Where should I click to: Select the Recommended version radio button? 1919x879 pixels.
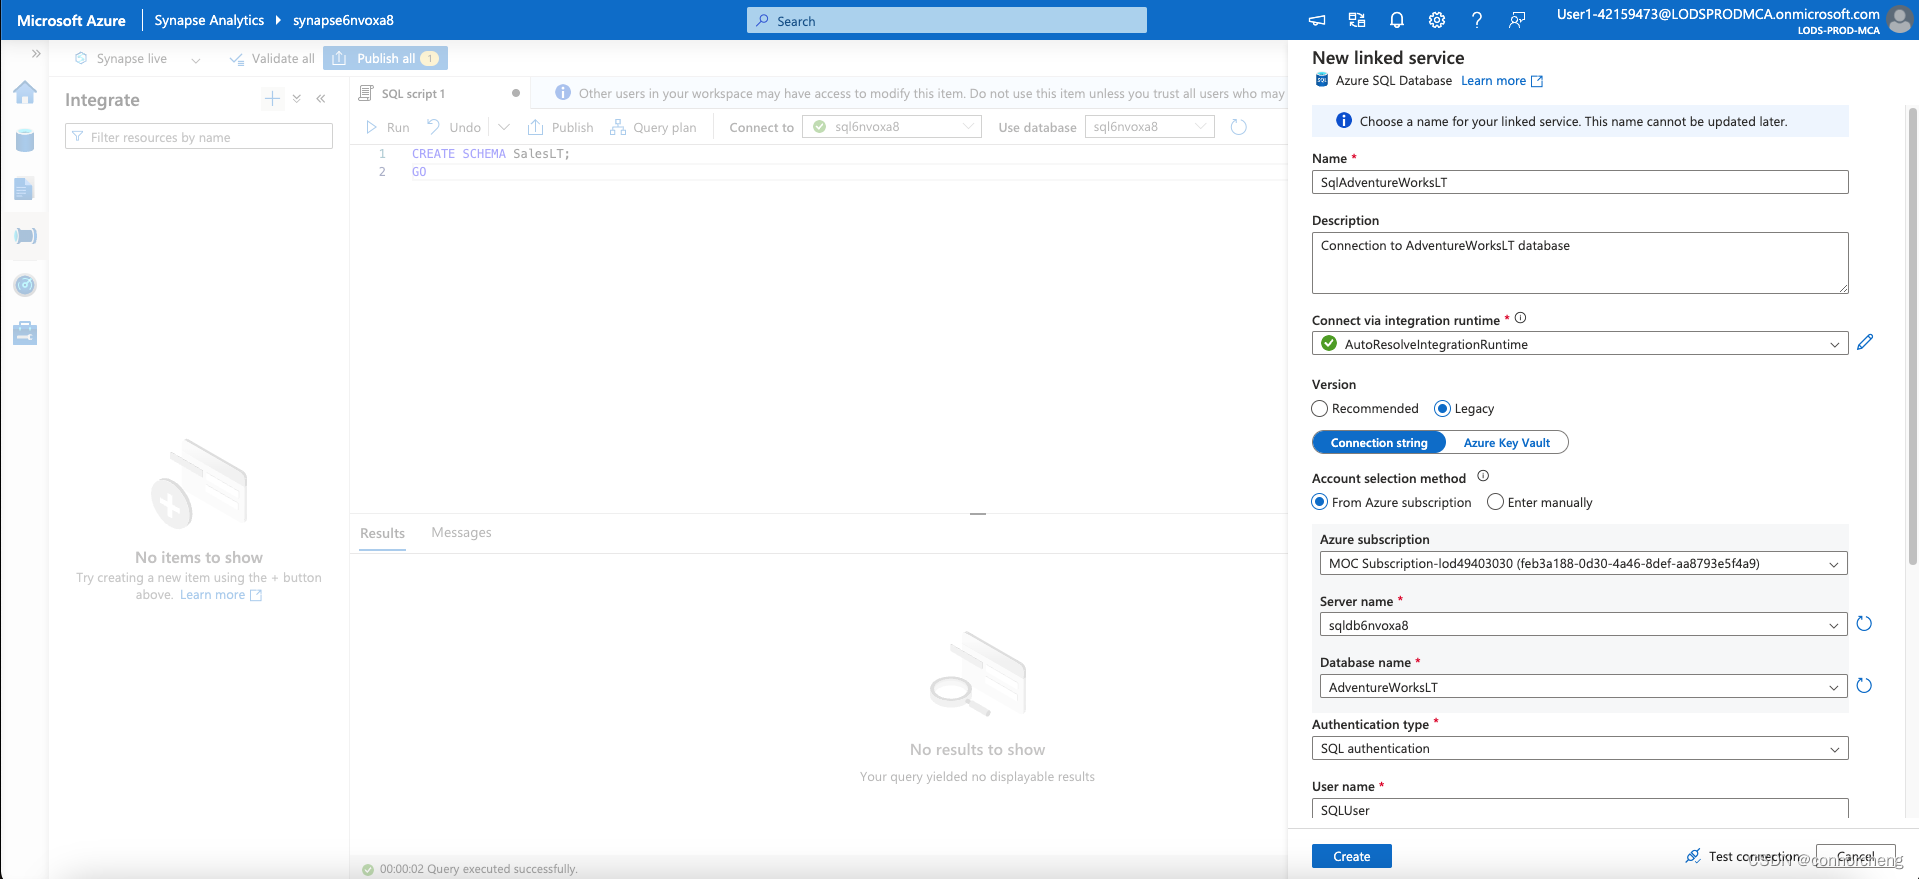point(1320,409)
